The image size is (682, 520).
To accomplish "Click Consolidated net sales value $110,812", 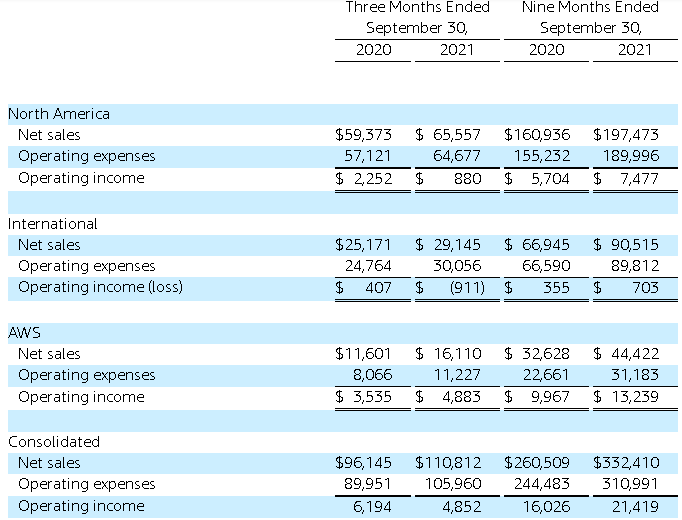I will click(448, 462).
